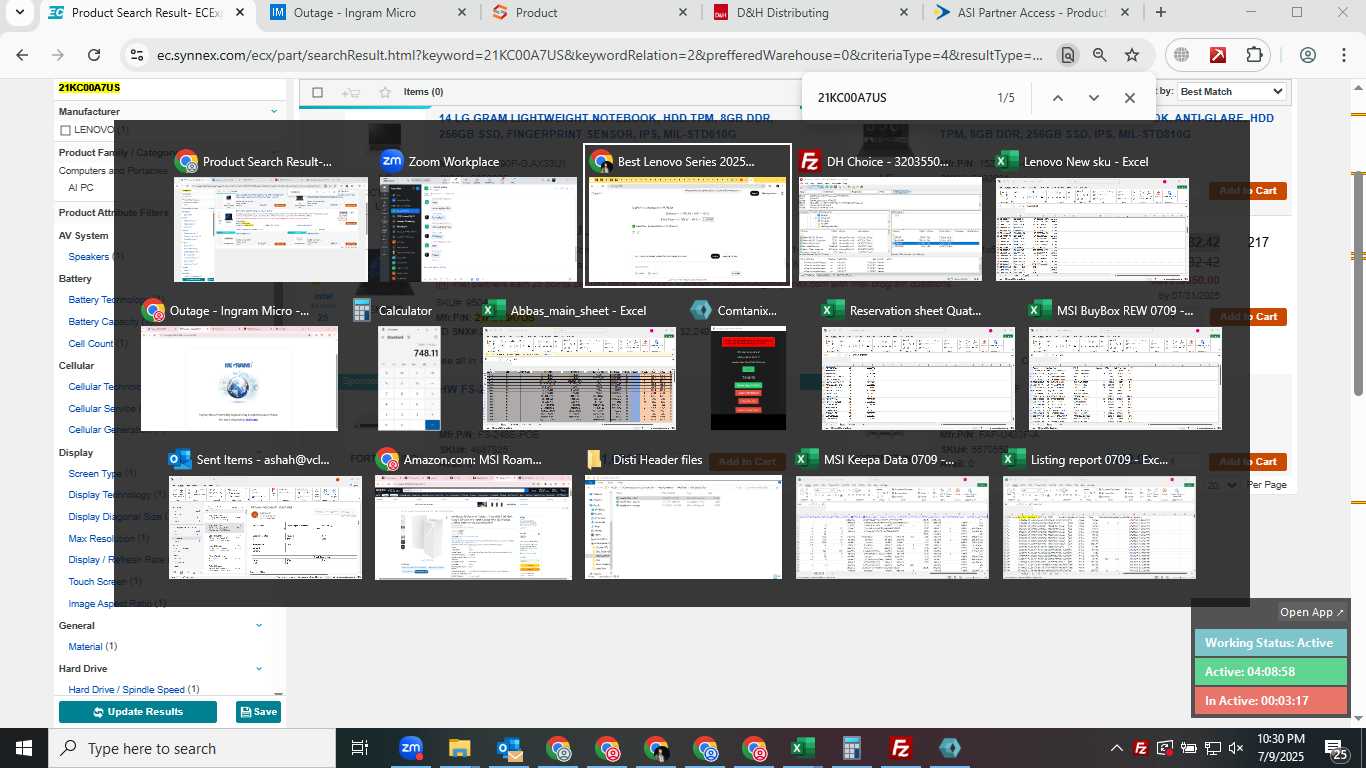Click the red arrow extension icon
This screenshot has width=1366, height=768.
click(x=1218, y=55)
